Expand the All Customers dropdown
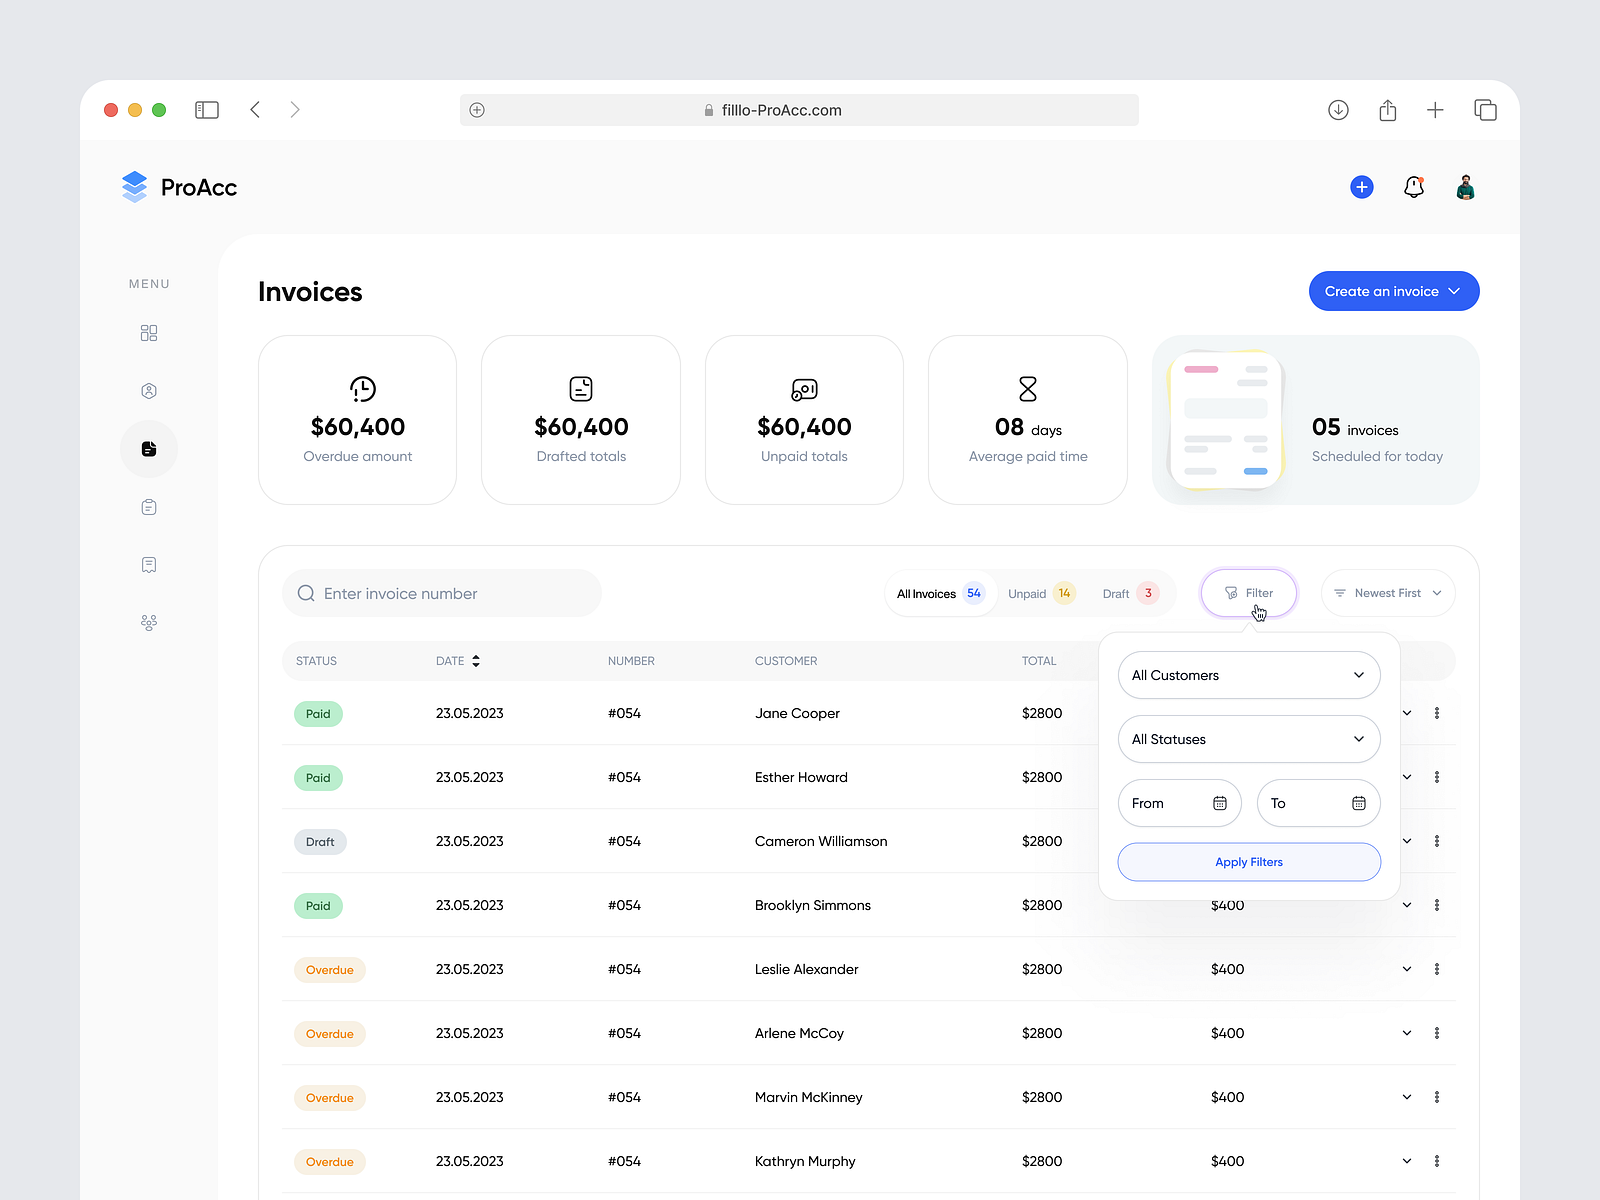 1248,675
